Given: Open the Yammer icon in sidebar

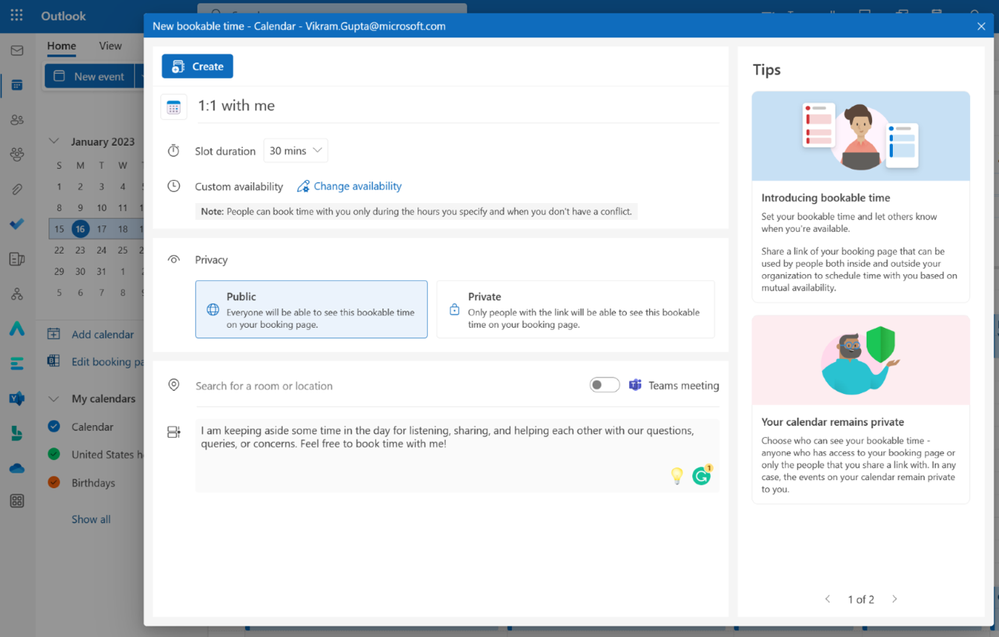Looking at the screenshot, I should (17, 399).
